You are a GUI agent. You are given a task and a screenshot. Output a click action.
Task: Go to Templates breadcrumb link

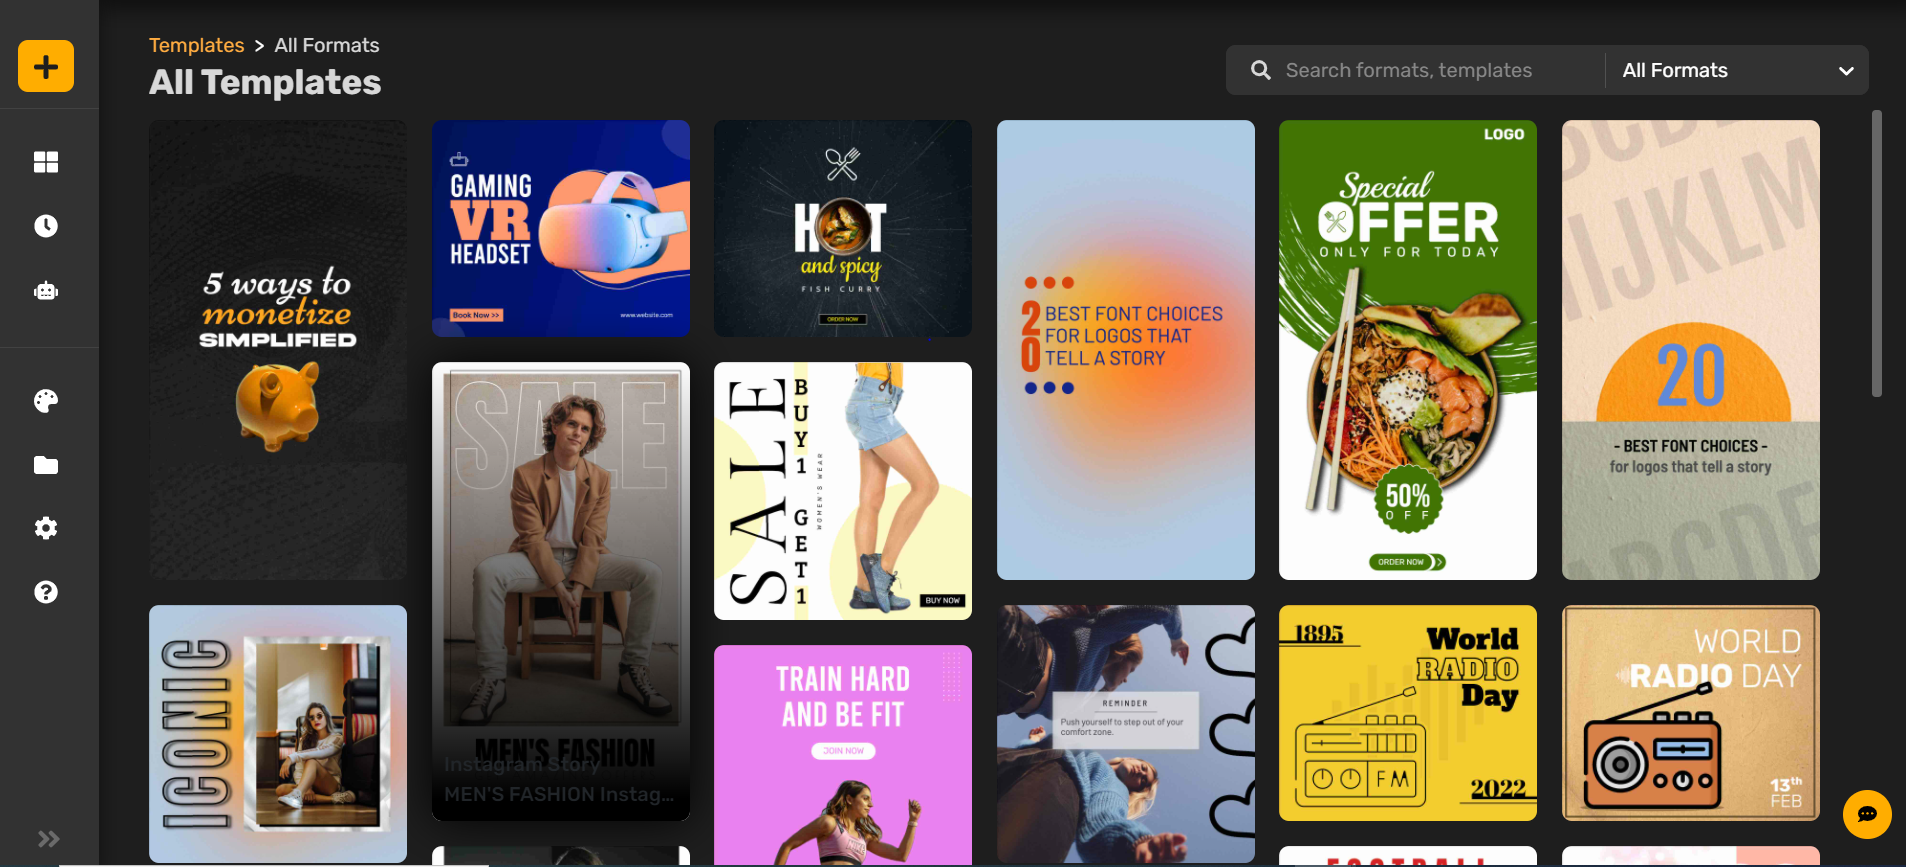point(197,45)
